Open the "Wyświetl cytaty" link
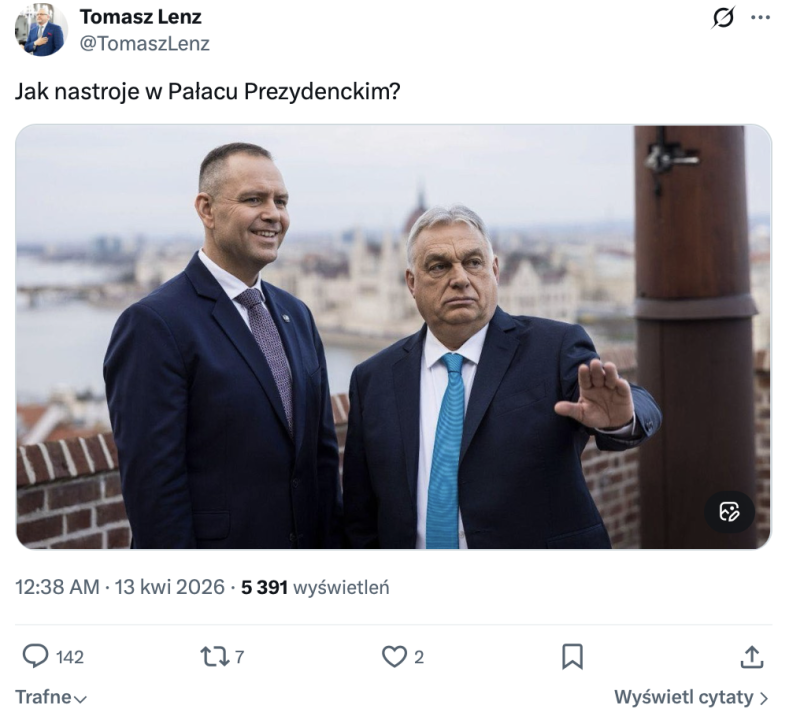The height and width of the screenshot is (720, 789). point(691,697)
